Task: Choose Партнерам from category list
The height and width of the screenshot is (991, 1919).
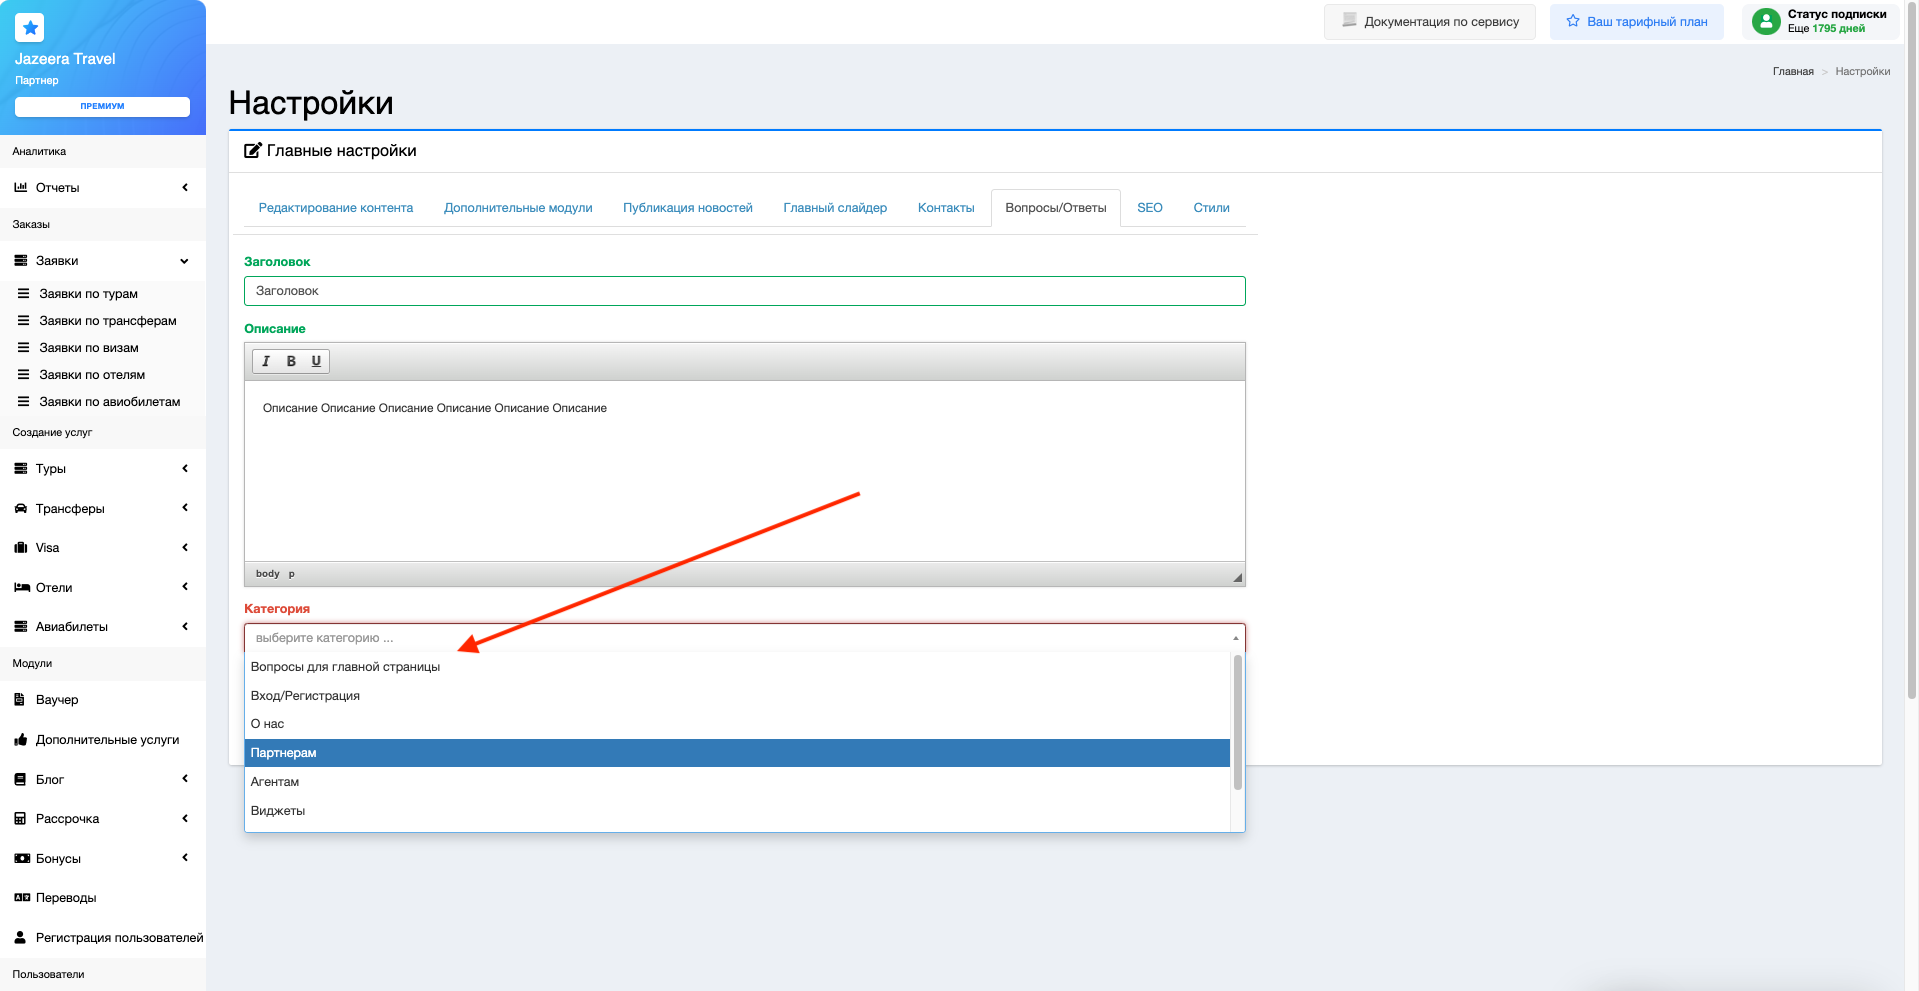Action: coord(736,753)
